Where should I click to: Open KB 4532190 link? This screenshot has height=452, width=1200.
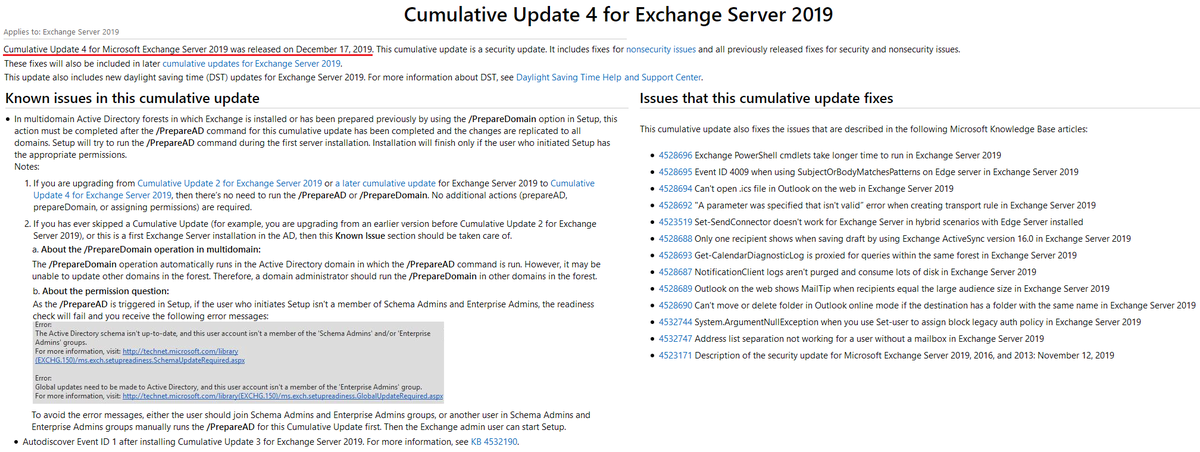click(494, 441)
